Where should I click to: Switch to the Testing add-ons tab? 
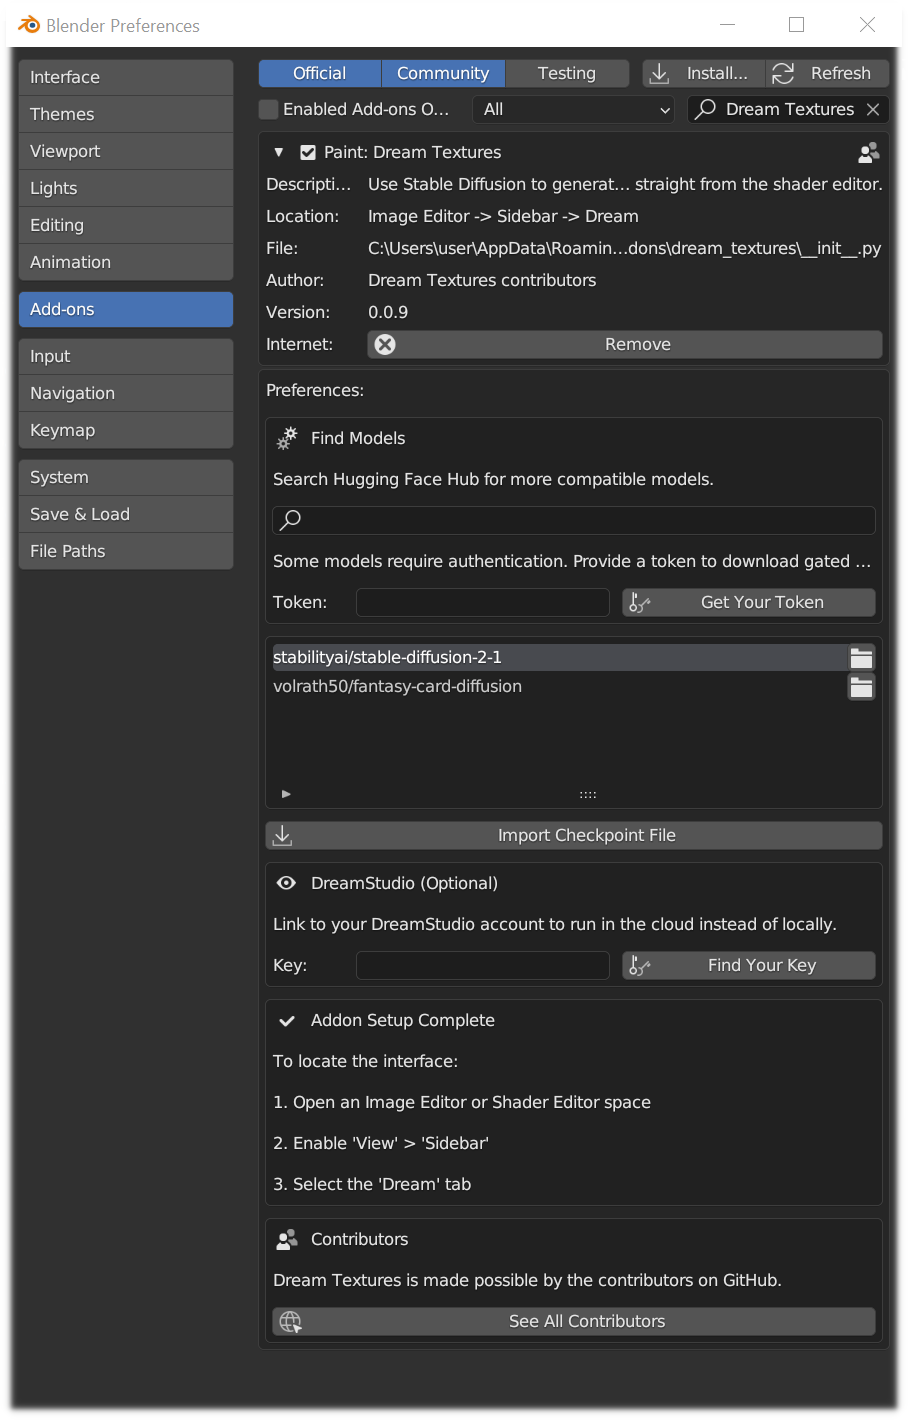pyautogui.click(x=567, y=72)
